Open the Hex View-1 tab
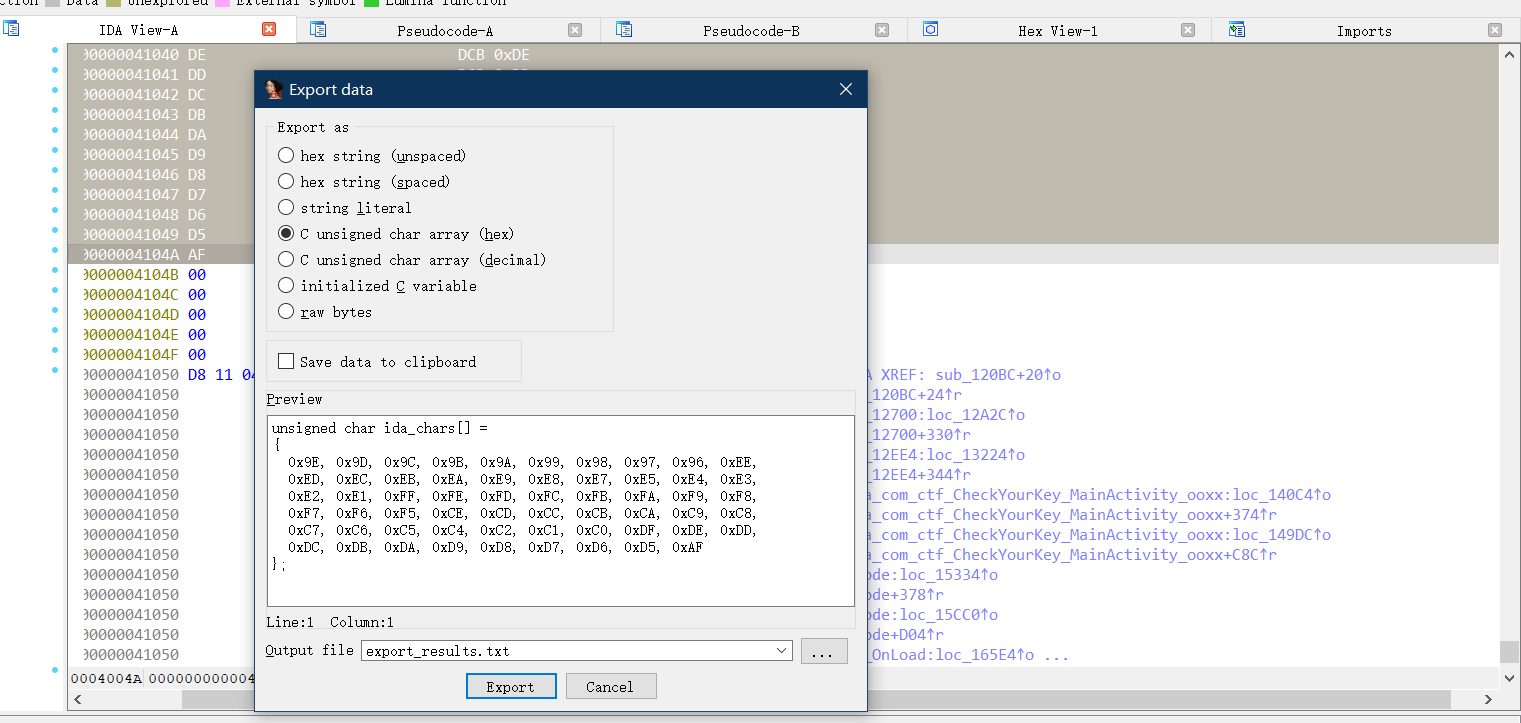 [x=1058, y=31]
